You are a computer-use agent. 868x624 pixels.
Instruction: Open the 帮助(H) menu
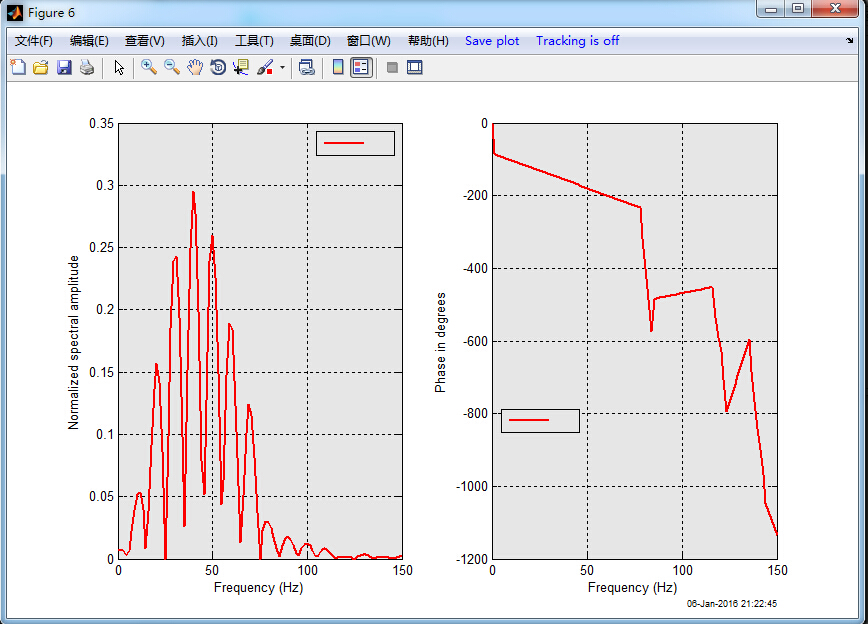click(x=428, y=41)
